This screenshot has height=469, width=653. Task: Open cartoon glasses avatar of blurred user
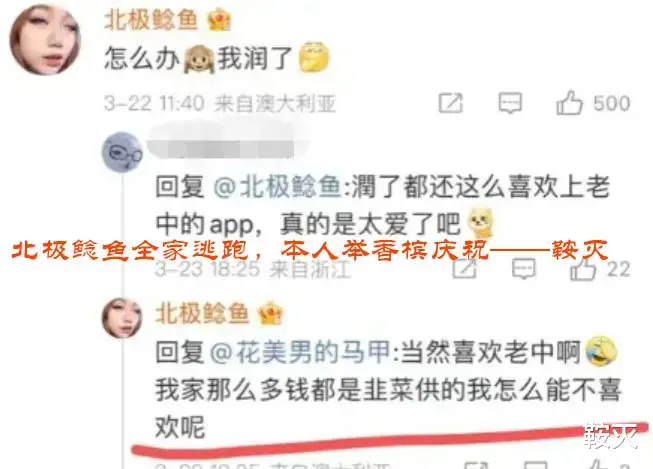[x=122, y=152]
